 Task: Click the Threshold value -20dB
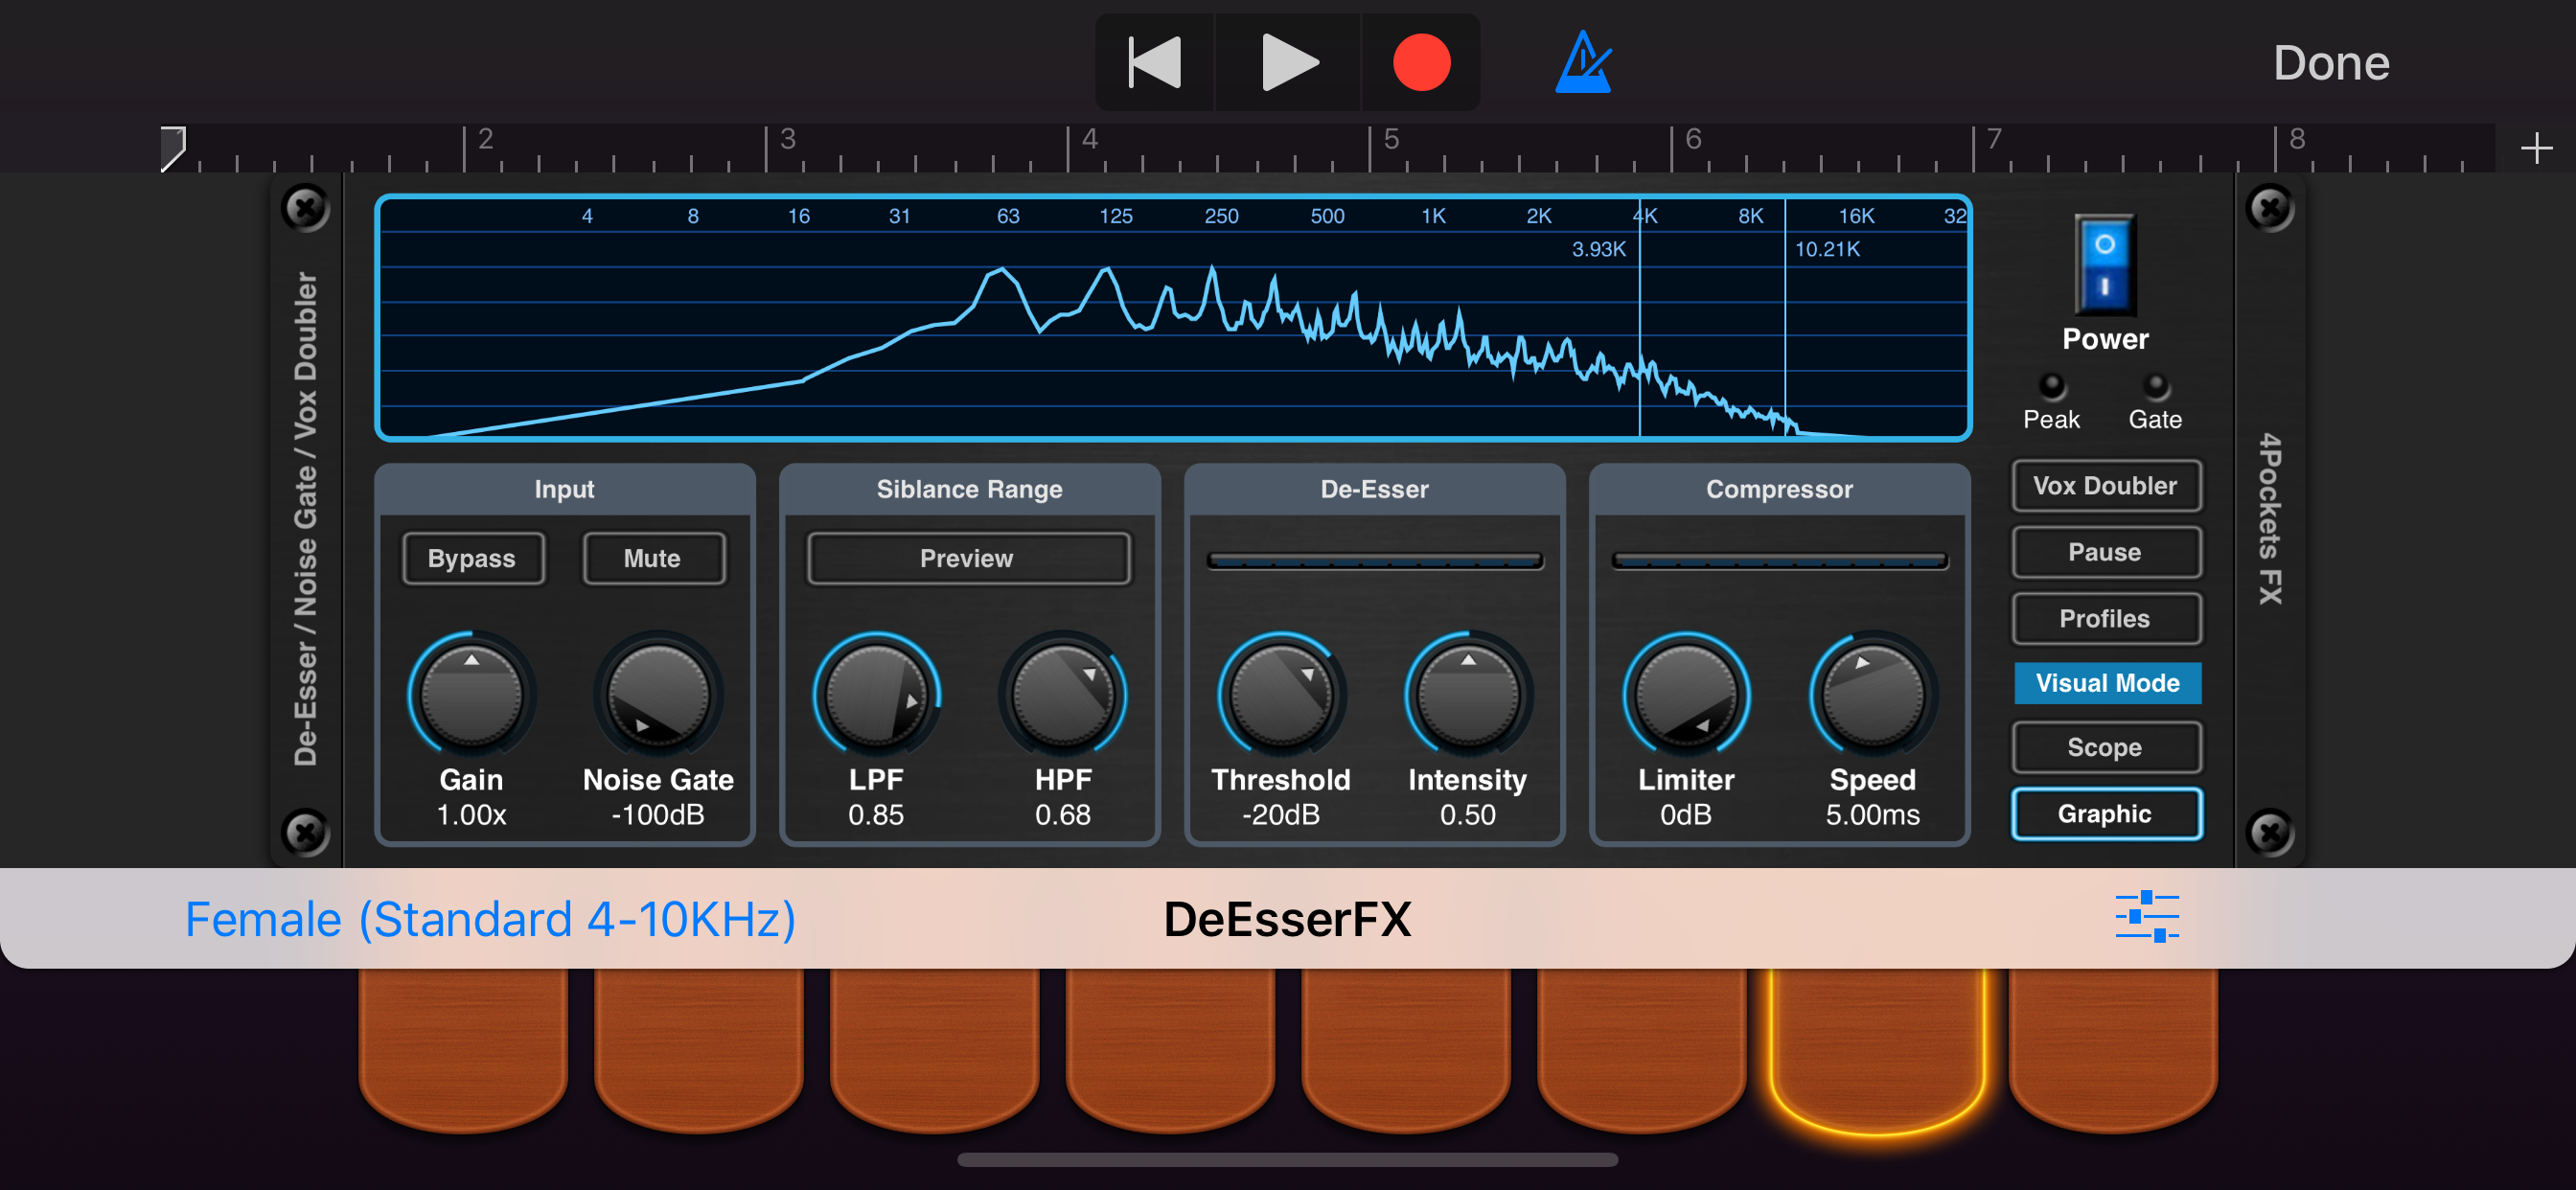[x=1281, y=815]
